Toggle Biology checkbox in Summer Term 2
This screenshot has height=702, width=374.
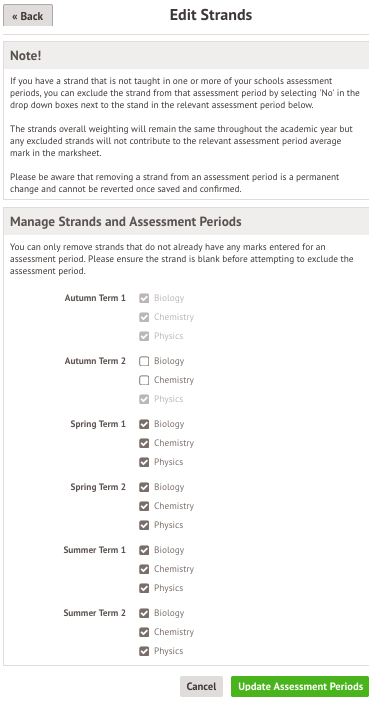point(144,613)
